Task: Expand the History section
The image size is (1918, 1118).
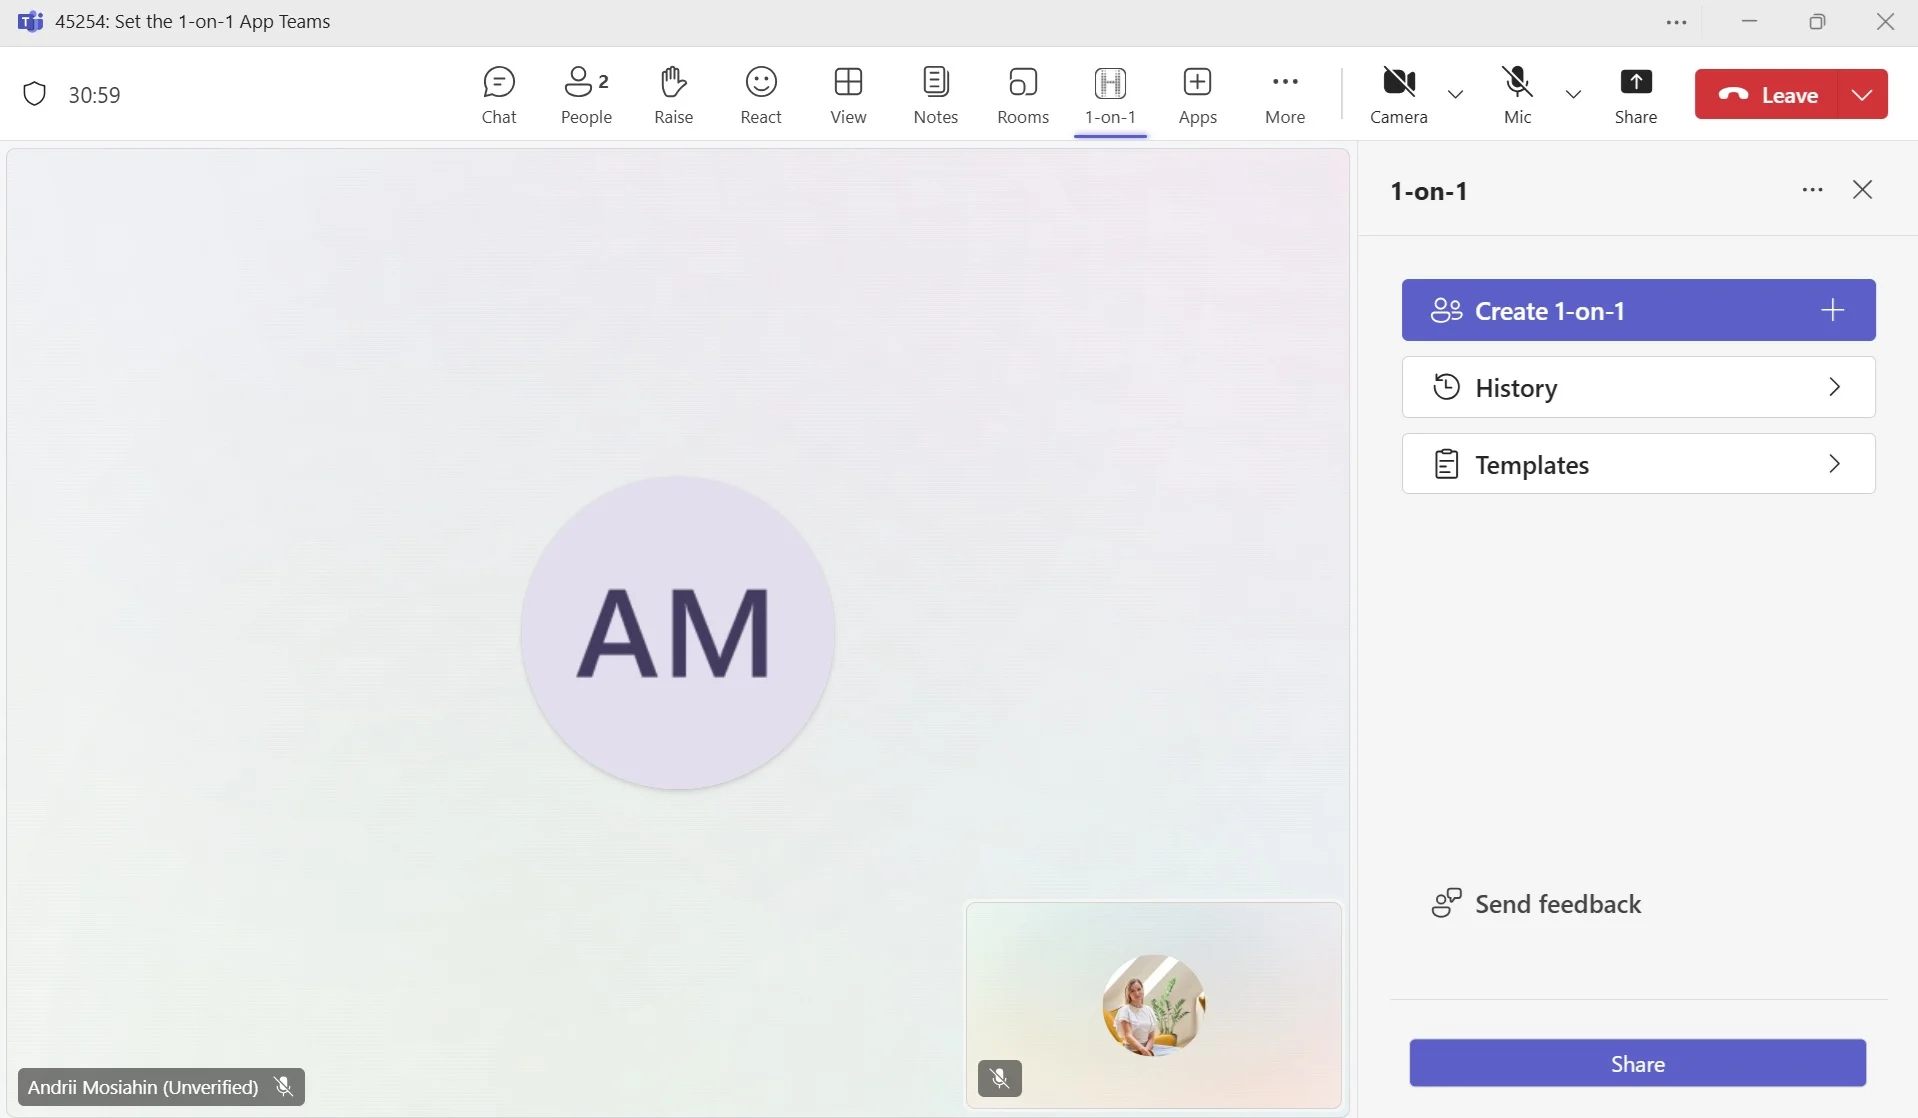Action: coord(1637,388)
